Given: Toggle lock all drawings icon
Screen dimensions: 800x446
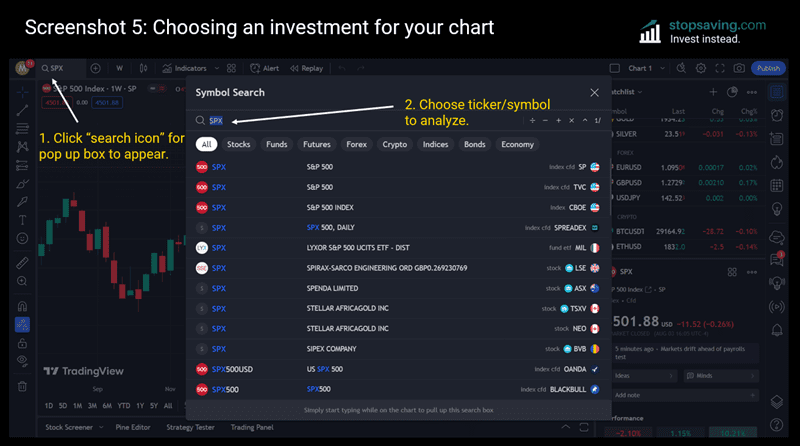Looking at the screenshot, I should (22, 343).
